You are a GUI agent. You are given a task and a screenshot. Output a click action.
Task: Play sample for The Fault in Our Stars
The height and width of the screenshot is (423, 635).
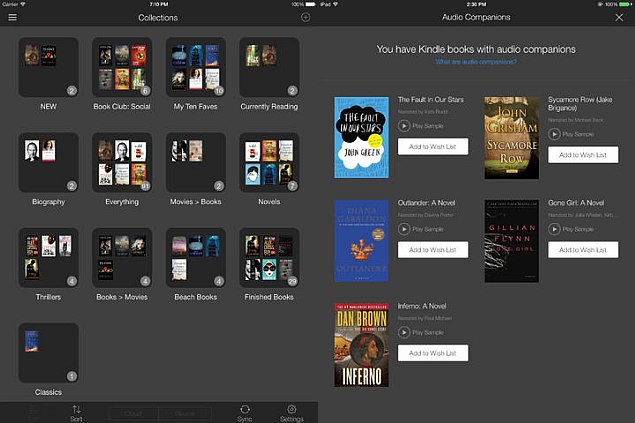[420, 126]
